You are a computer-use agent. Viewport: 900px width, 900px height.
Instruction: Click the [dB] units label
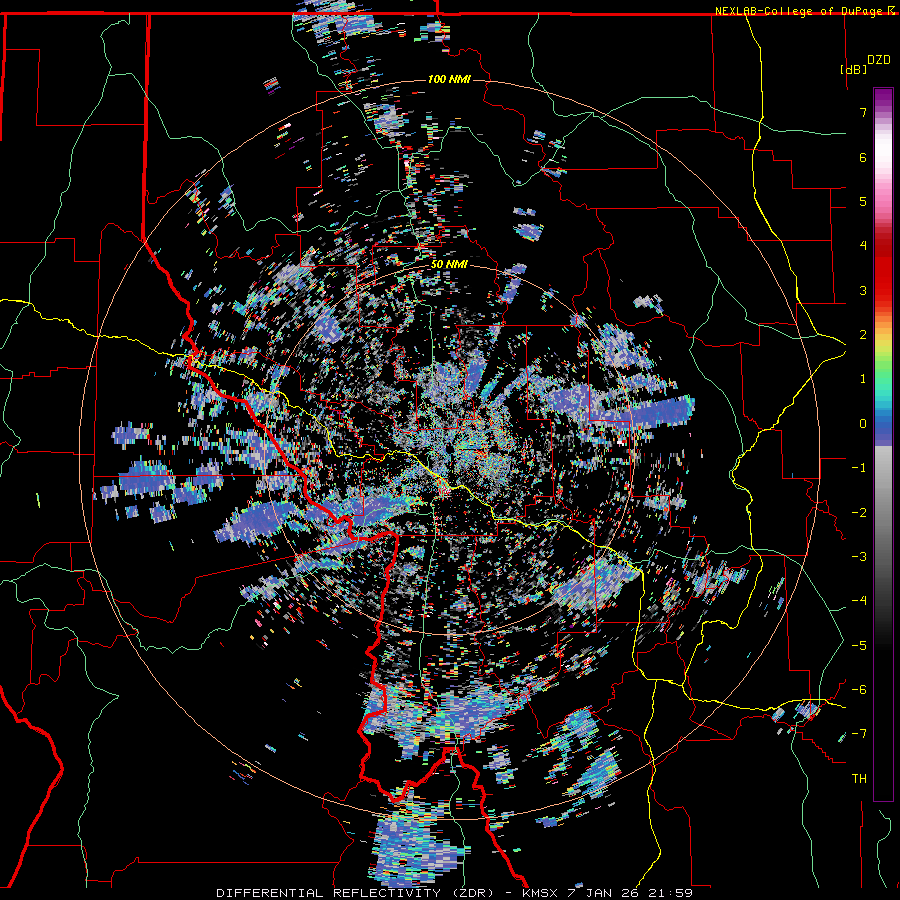coord(854,69)
